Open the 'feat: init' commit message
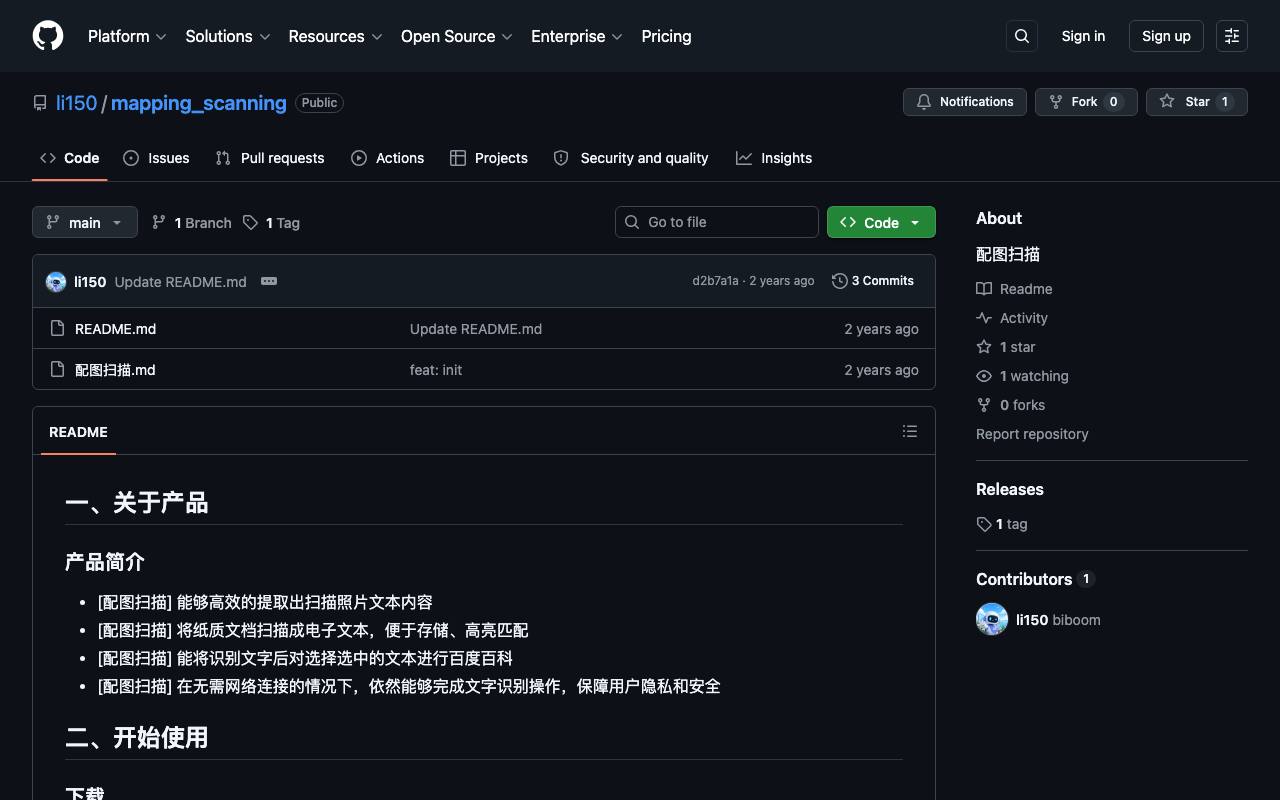The image size is (1280, 800). point(436,370)
